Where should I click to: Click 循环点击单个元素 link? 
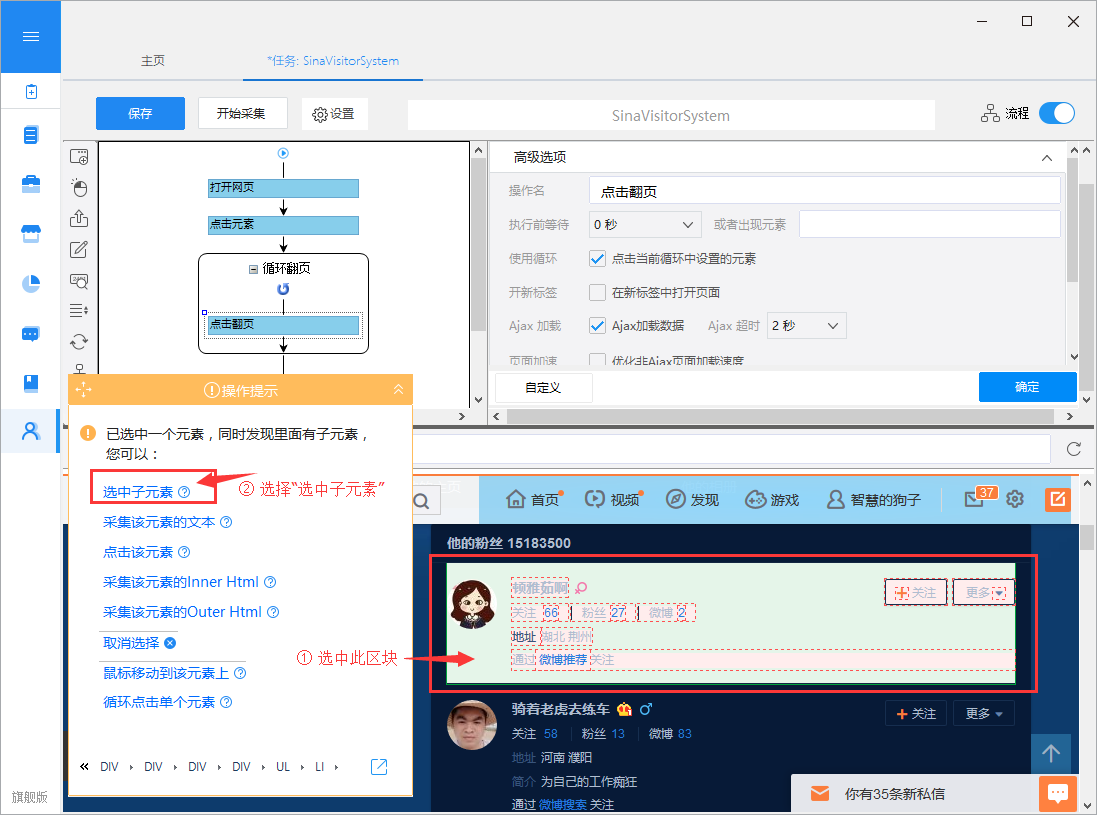pos(159,702)
